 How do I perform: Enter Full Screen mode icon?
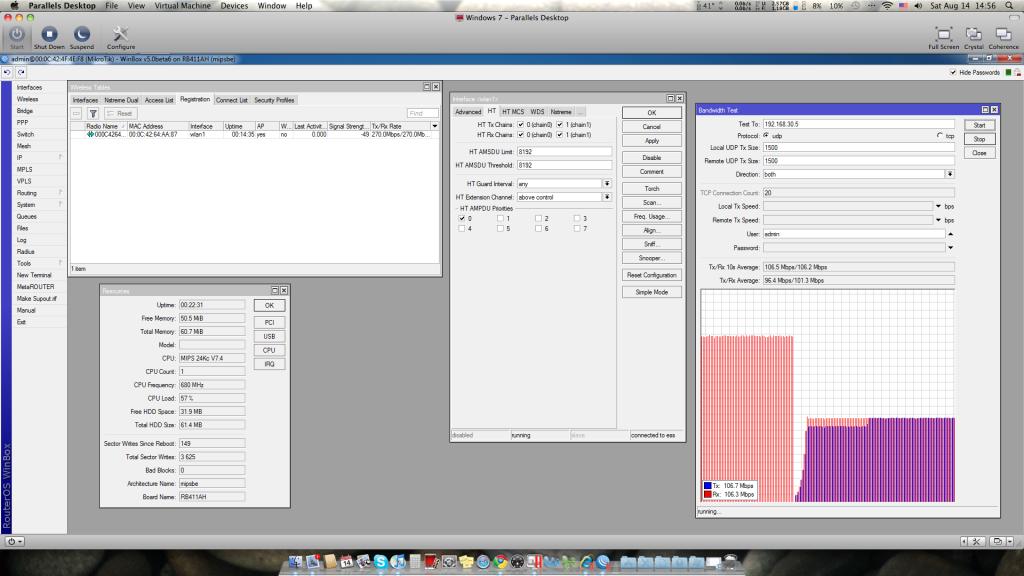943,35
